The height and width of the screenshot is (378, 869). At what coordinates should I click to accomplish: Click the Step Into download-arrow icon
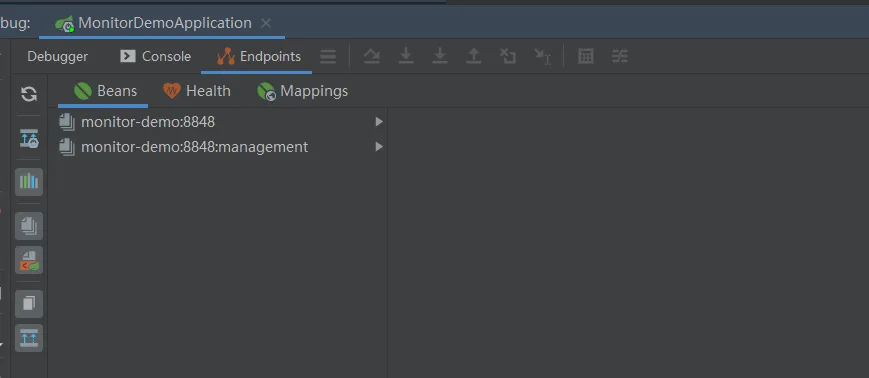(406, 56)
